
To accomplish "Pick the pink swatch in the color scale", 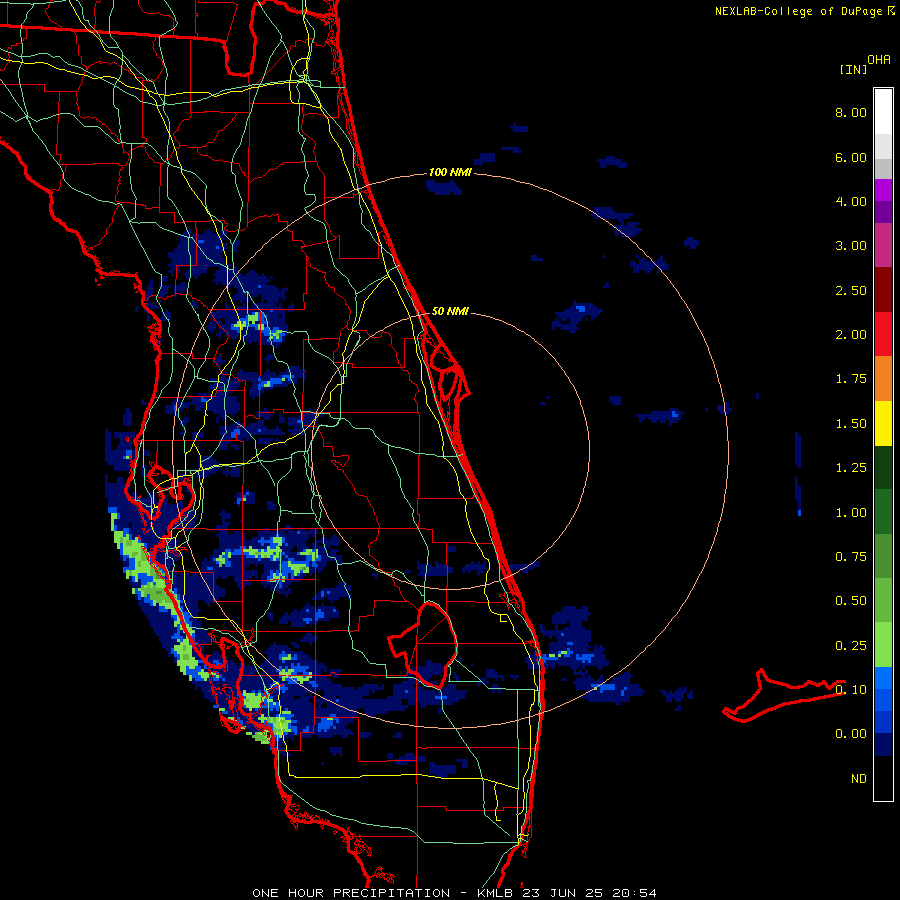I will click(x=883, y=246).
